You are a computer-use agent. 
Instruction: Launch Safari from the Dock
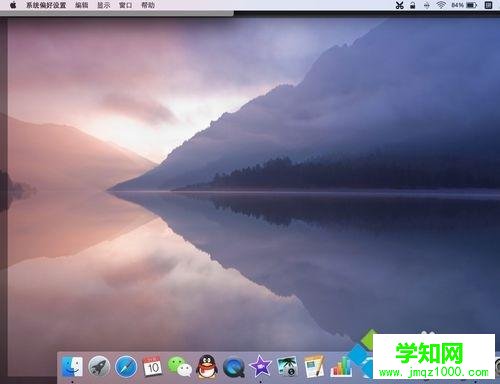point(126,367)
